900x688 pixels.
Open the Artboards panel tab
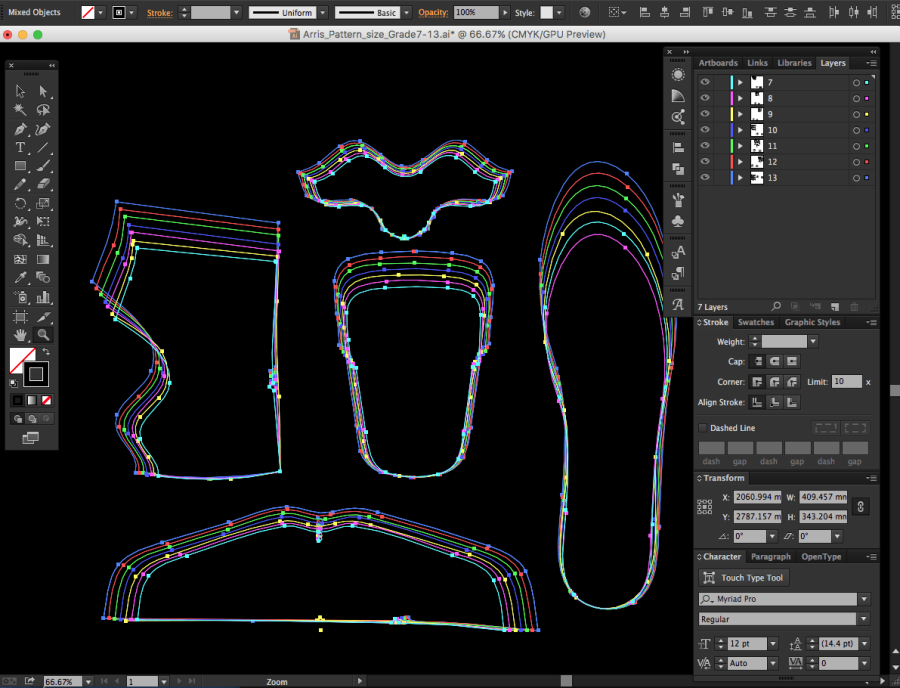point(718,62)
